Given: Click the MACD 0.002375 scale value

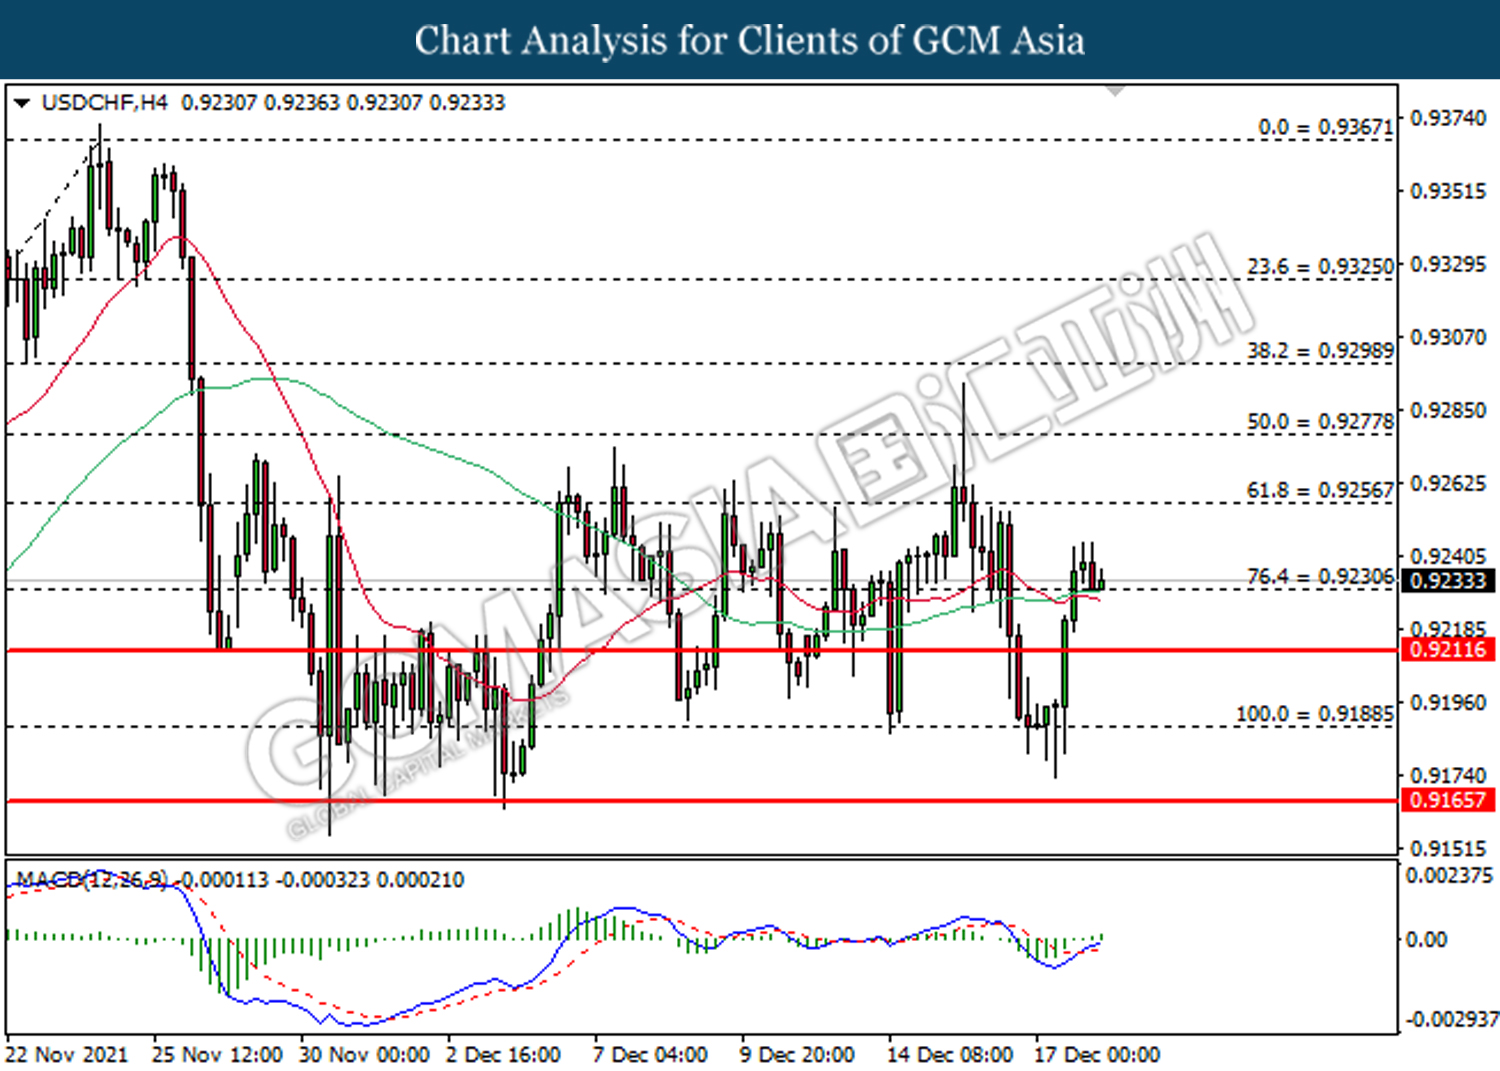Looking at the screenshot, I should [x=1450, y=875].
